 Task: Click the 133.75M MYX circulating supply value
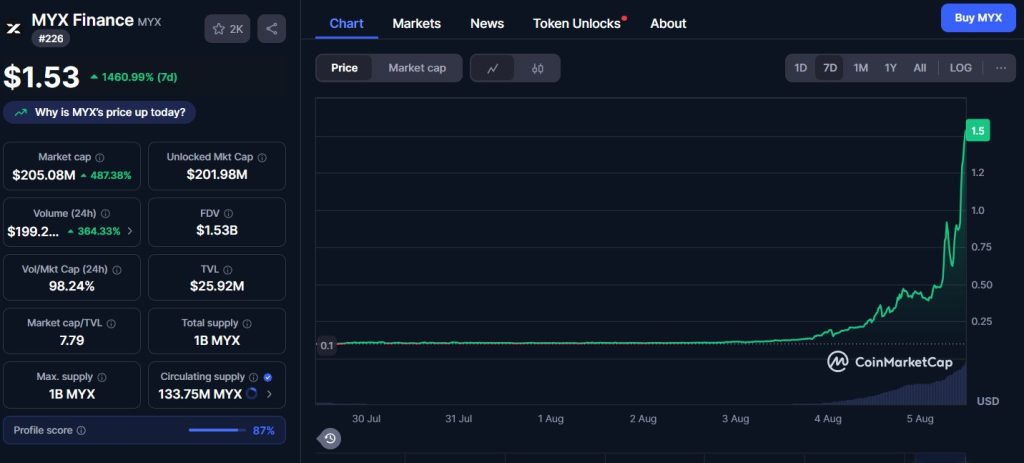pyautogui.click(x=200, y=394)
